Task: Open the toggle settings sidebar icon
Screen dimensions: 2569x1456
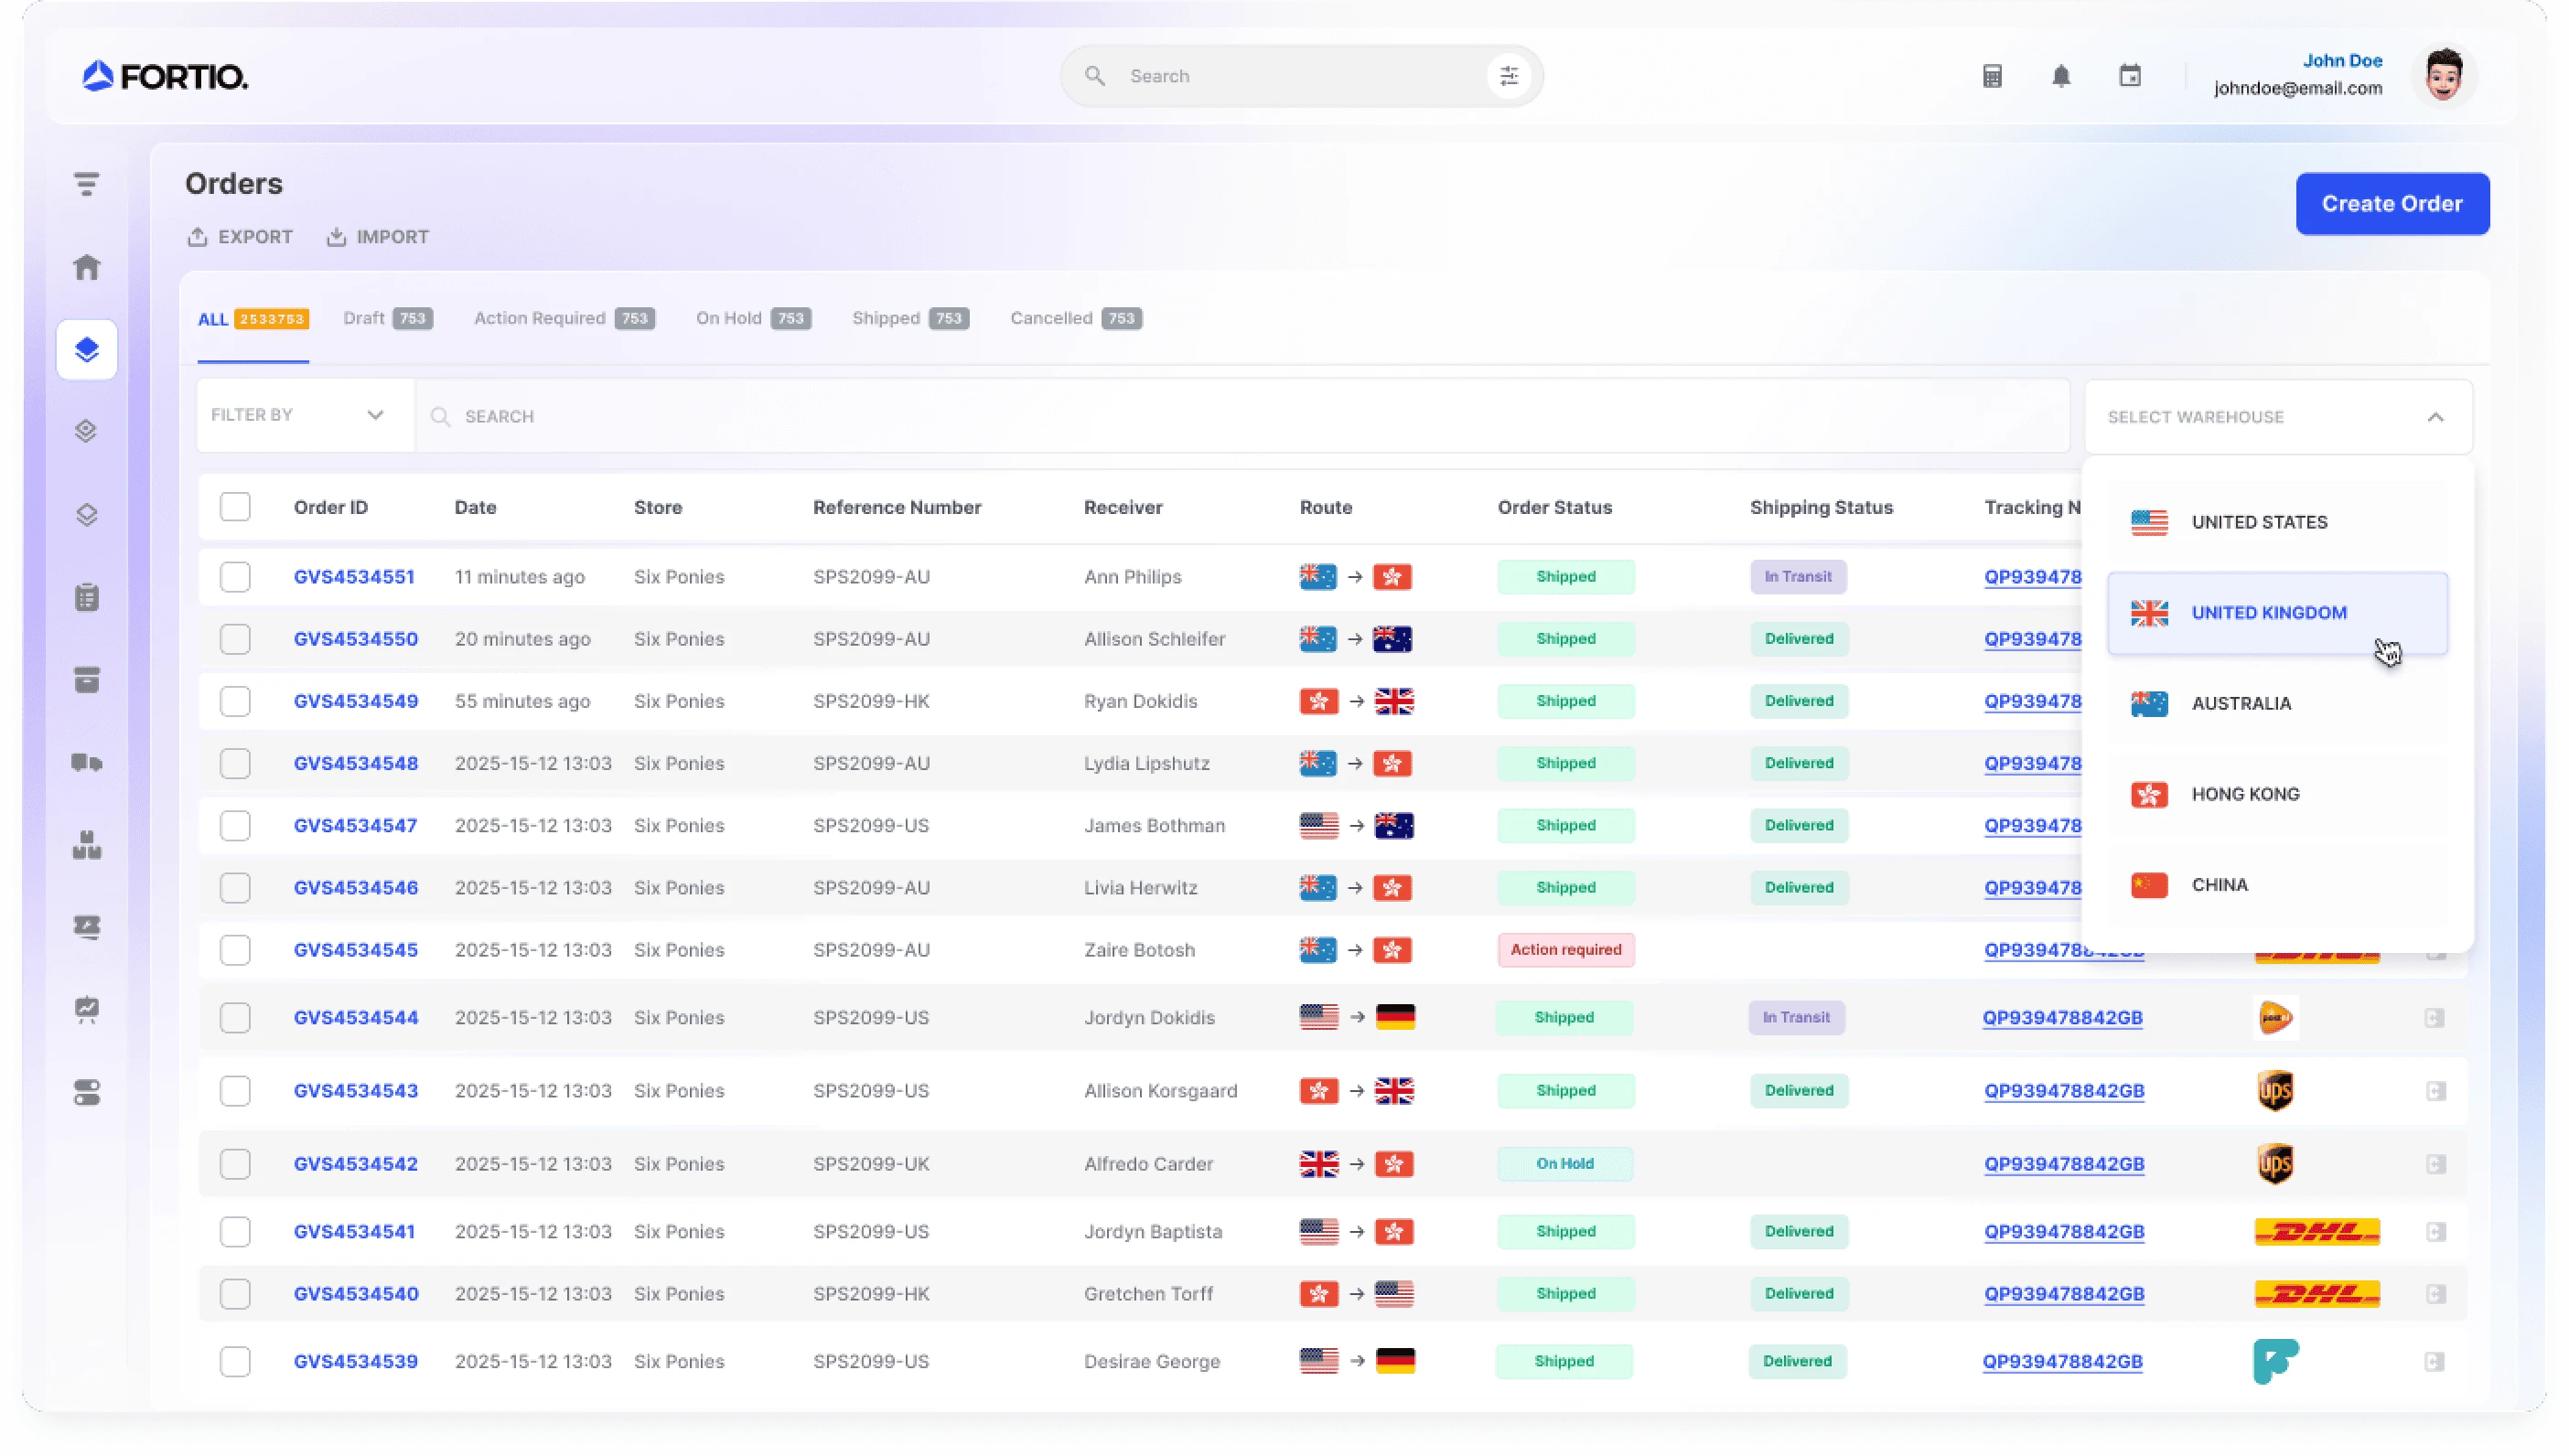Action: [87, 1093]
